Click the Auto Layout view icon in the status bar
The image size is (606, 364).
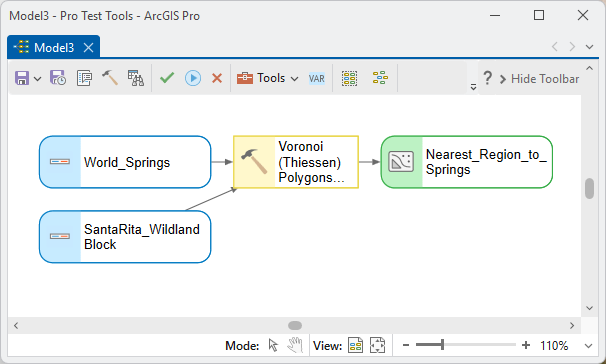tap(356, 345)
